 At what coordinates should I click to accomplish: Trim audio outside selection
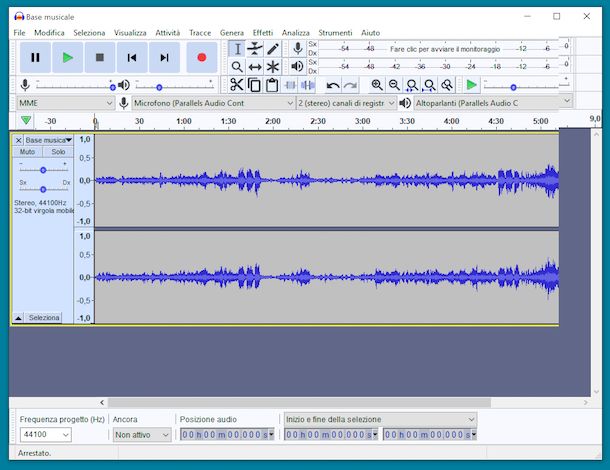point(290,85)
